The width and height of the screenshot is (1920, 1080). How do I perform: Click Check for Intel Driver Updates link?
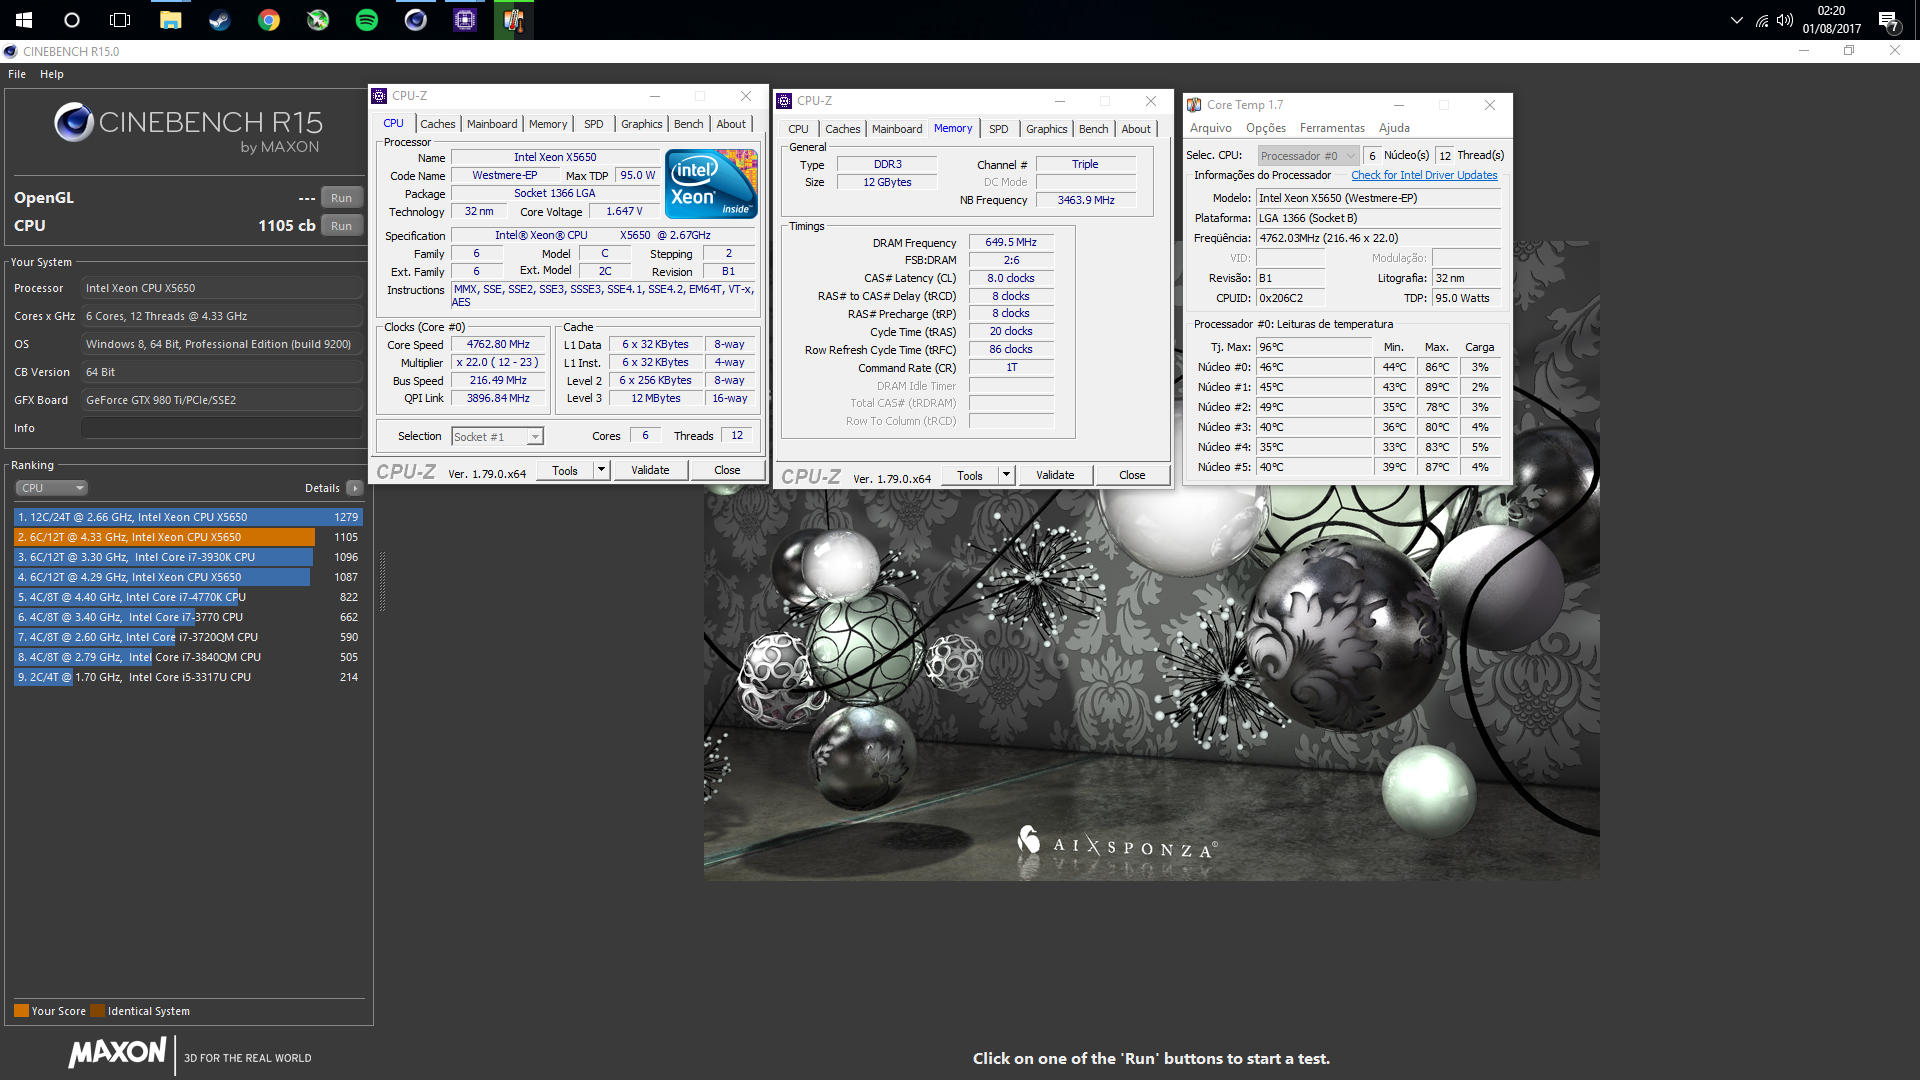[x=1424, y=175]
